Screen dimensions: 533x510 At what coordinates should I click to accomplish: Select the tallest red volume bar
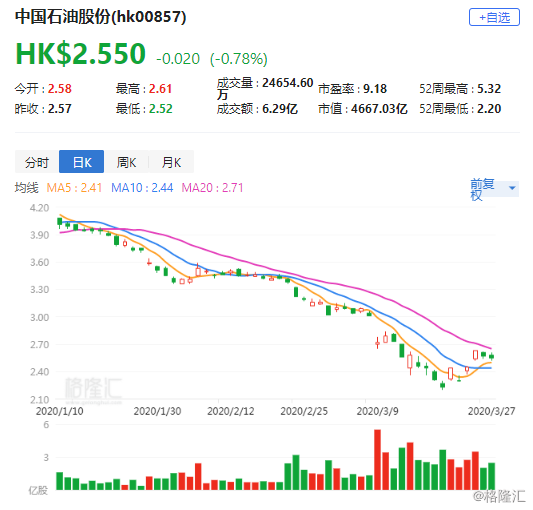[x=377, y=460]
